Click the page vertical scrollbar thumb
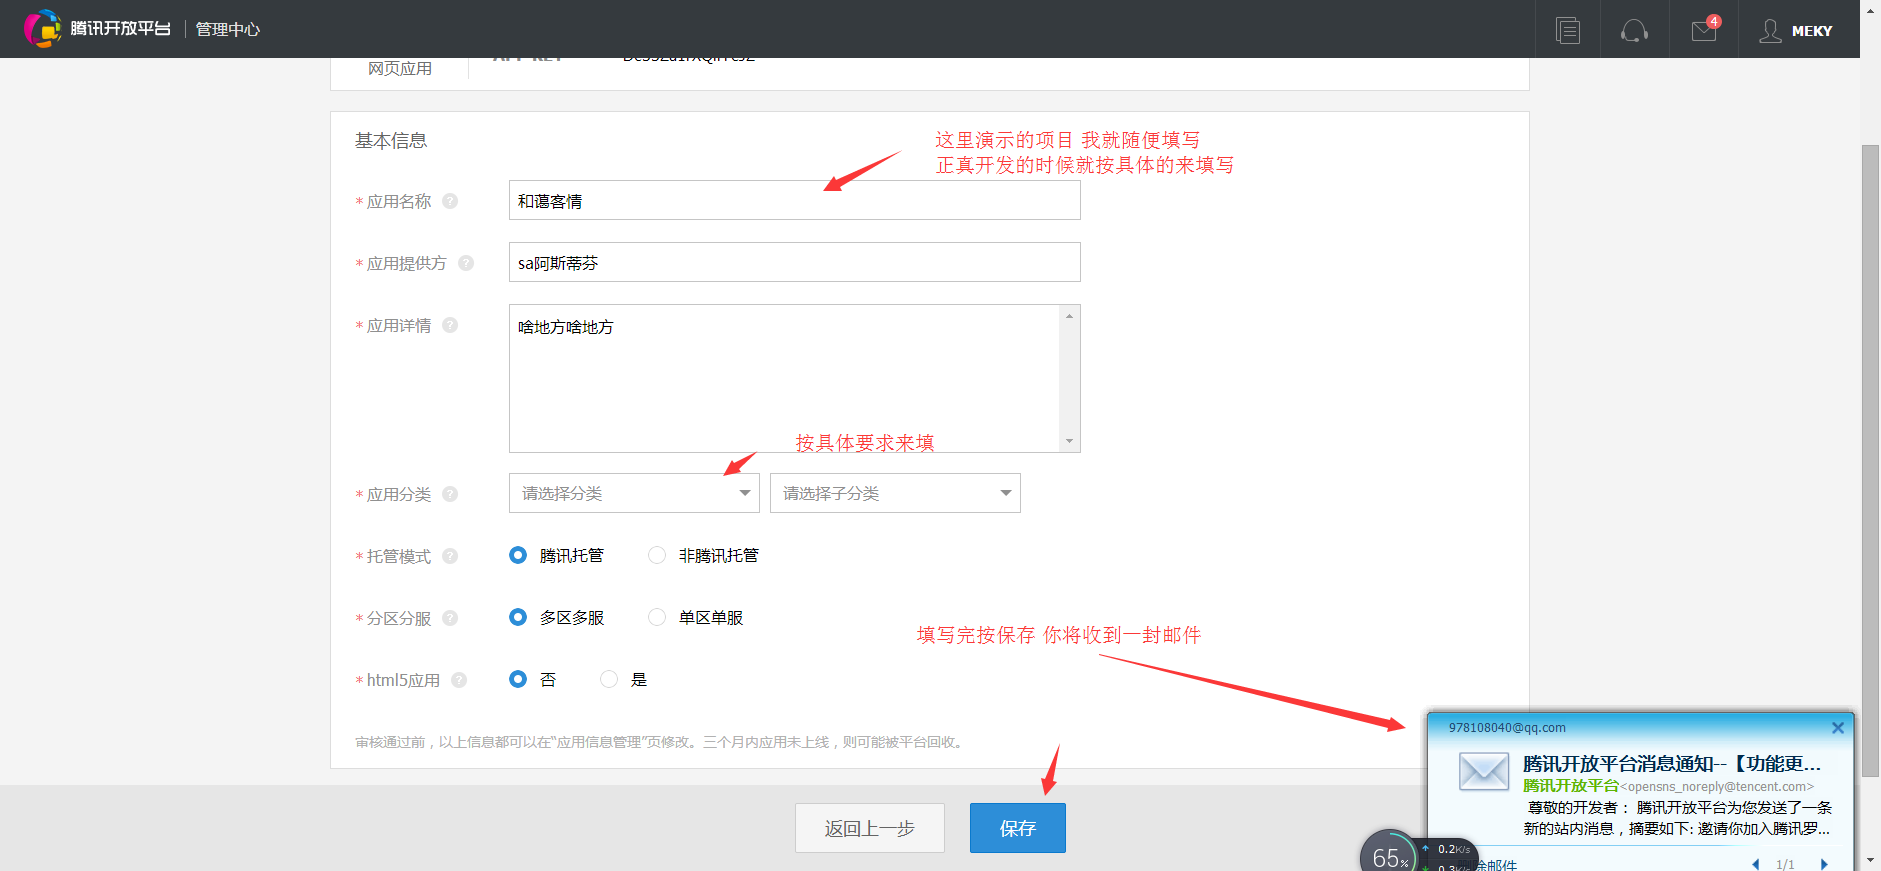1881x871 pixels. pyautogui.click(x=1870, y=460)
